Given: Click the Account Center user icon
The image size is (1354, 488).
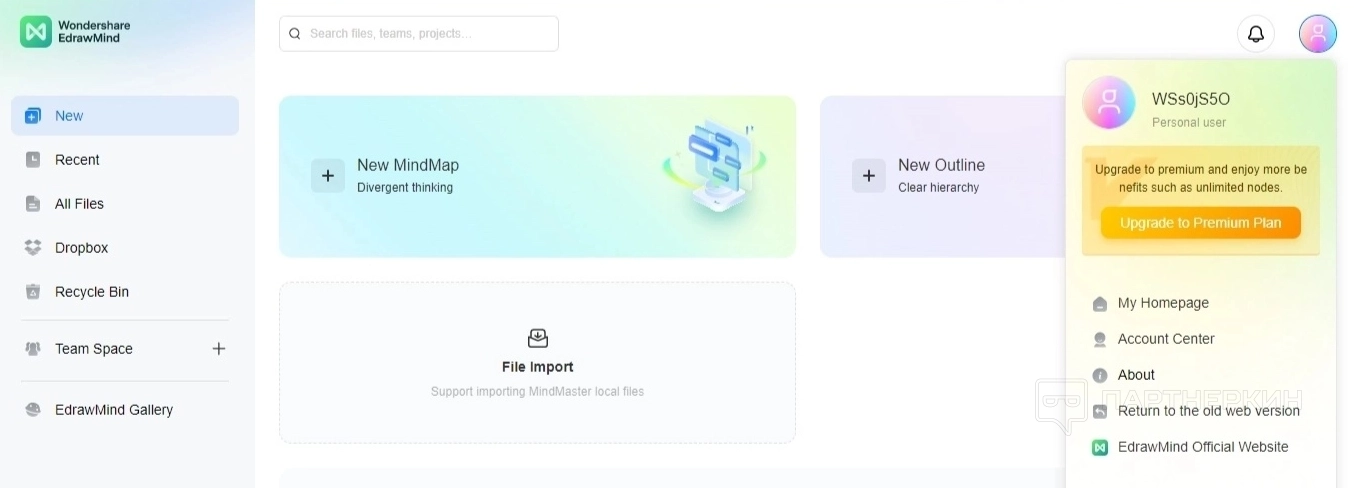Looking at the screenshot, I should point(1100,340).
